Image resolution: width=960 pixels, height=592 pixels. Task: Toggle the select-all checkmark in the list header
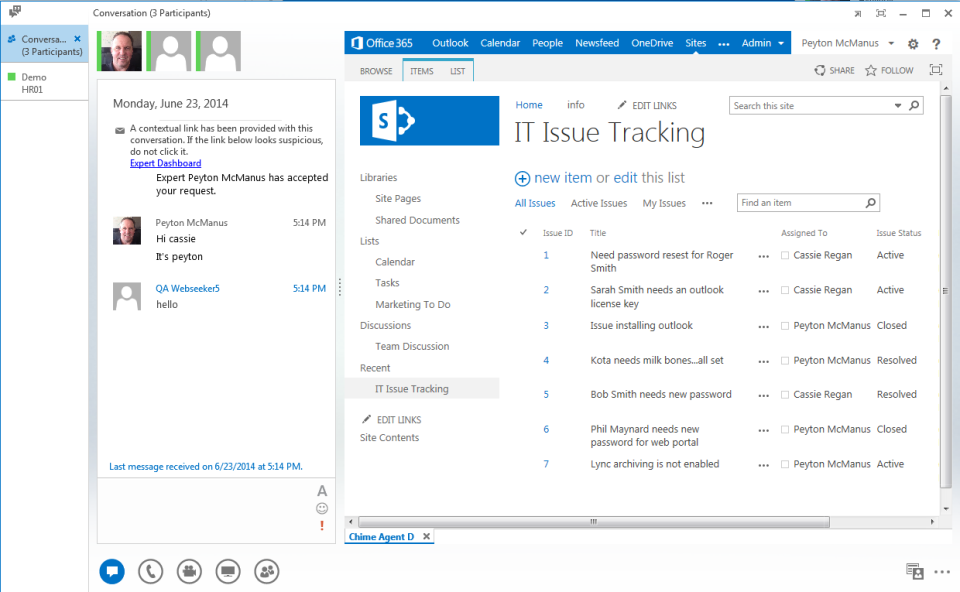pyautogui.click(x=523, y=232)
